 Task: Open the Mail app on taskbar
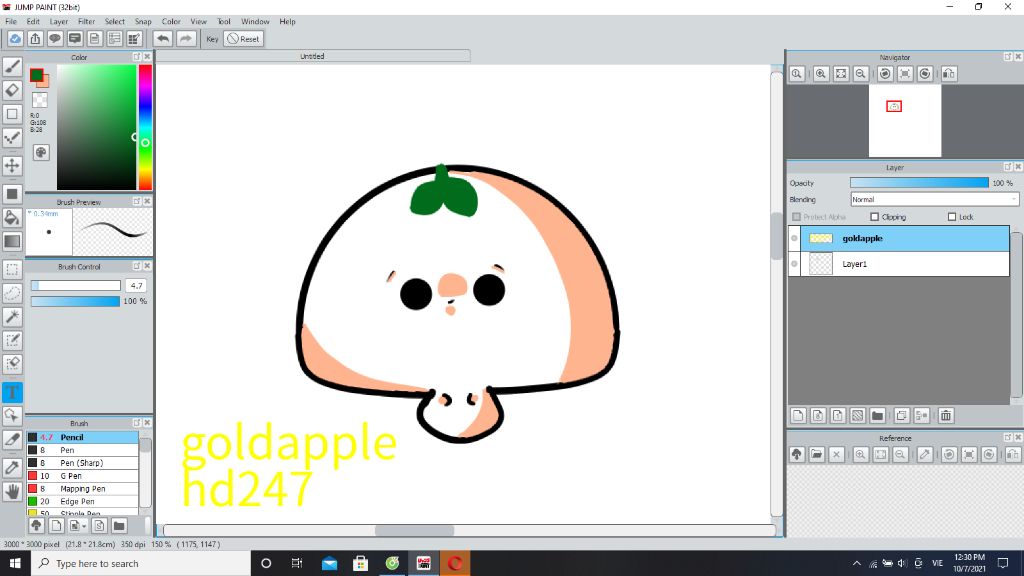pyautogui.click(x=330, y=563)
